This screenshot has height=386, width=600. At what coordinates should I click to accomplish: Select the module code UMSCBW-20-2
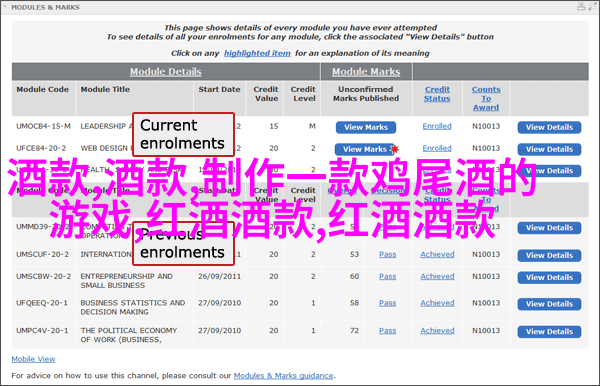(x=43, y=276)
